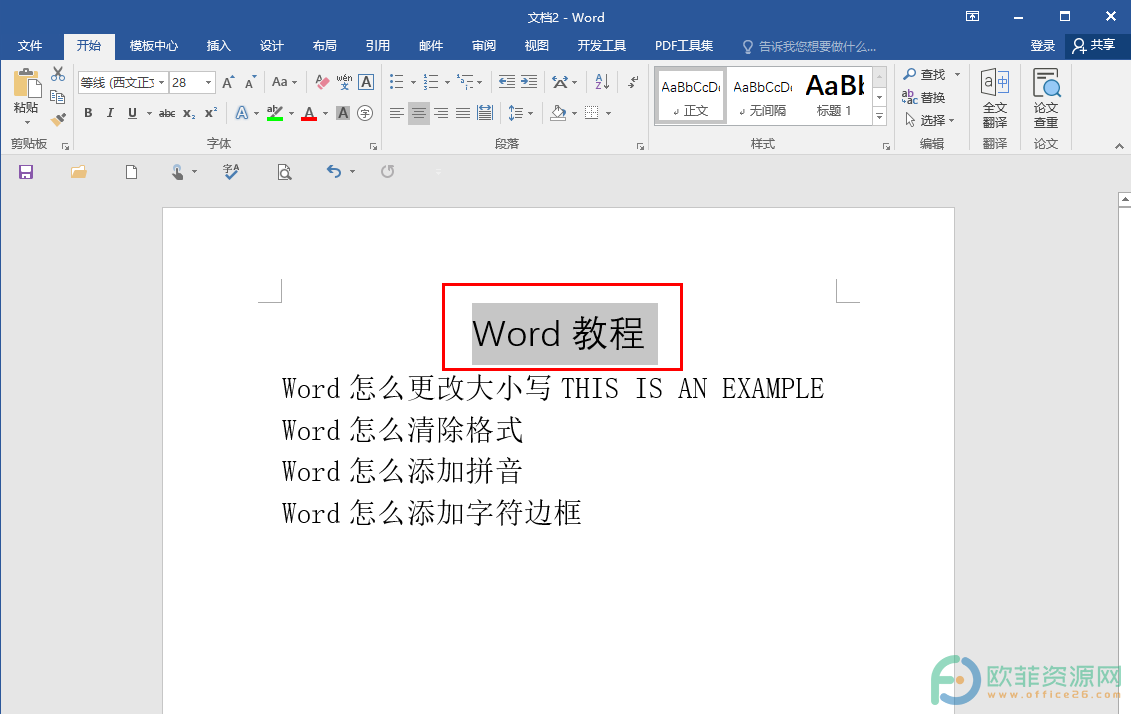This screenshot has height=714, width=1131.
Task: Open the 文件 (File) menu
Action: click(30, 46)
